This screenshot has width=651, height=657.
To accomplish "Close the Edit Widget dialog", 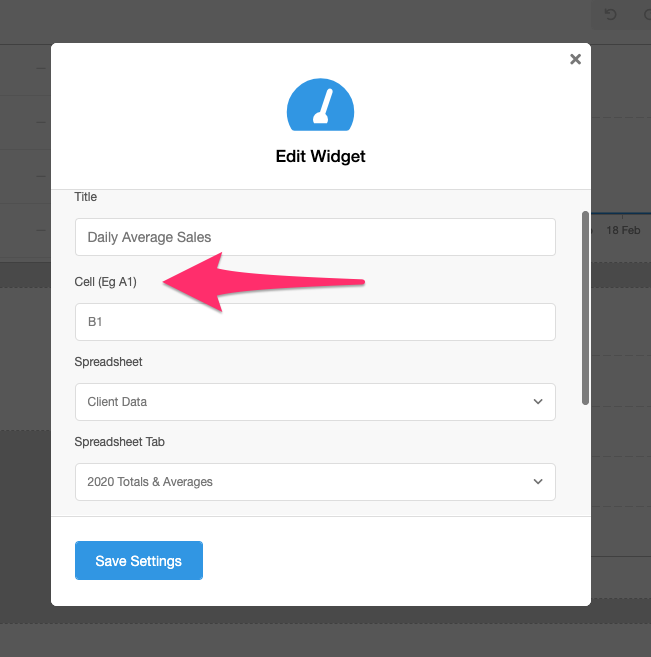I will pos(575,59).
